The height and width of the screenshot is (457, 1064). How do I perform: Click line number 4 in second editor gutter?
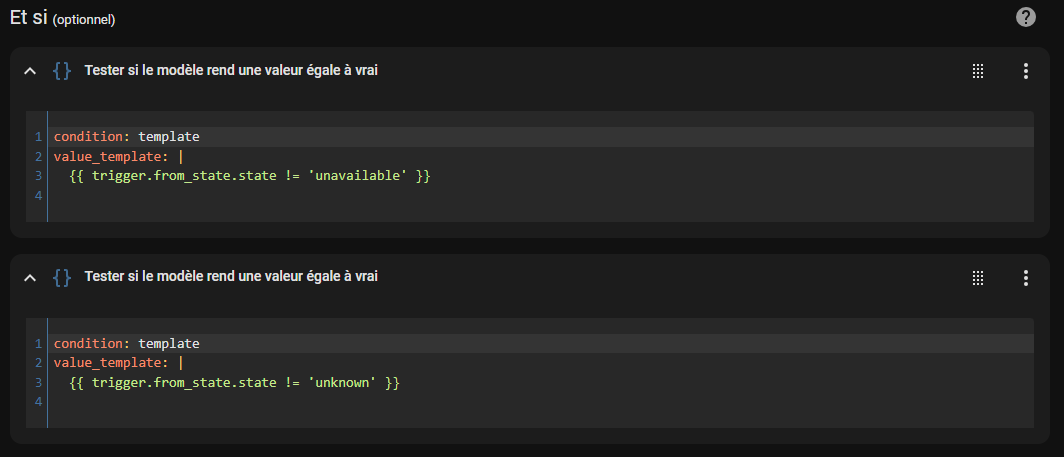pyautogui.click(x=38, y=402)
